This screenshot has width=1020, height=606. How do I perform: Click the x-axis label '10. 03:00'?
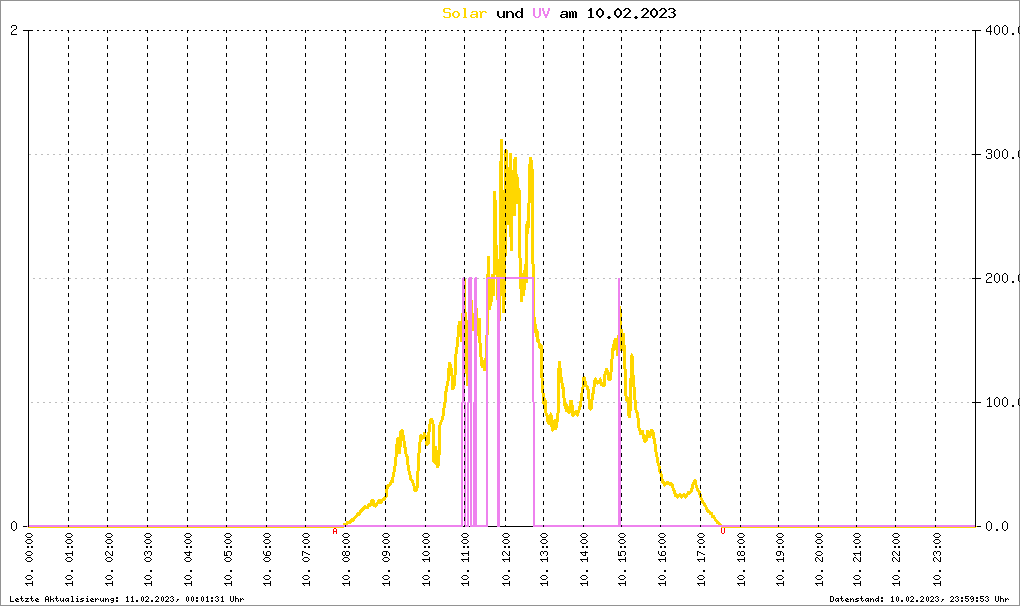(148, 559)
